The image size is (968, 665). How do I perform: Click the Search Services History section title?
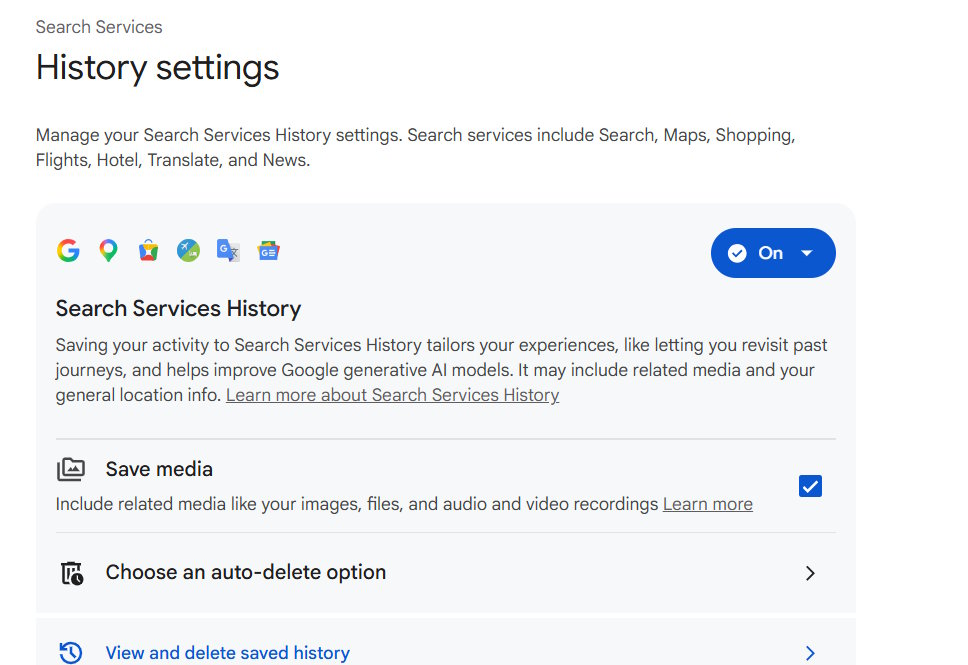(178, 308)
